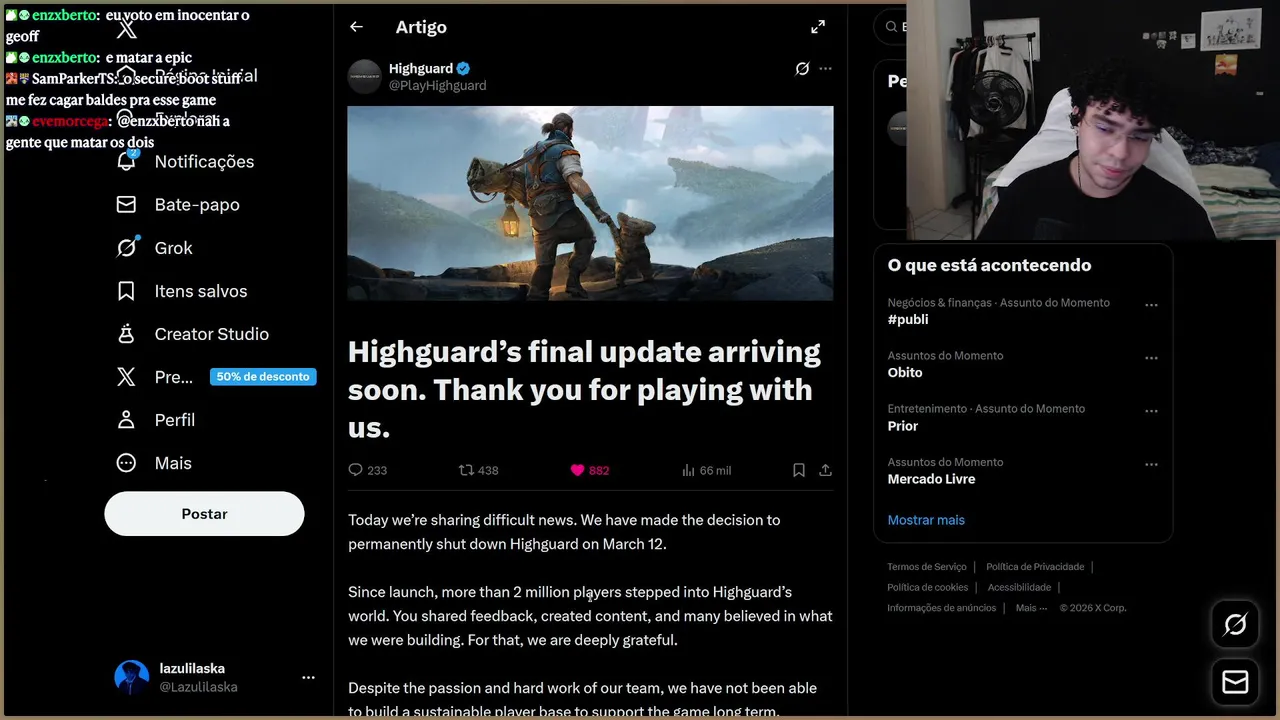Open Política de Privacidade link
The height and width of the screenshot is (720, 1280).
click(x=1035, y=567)
